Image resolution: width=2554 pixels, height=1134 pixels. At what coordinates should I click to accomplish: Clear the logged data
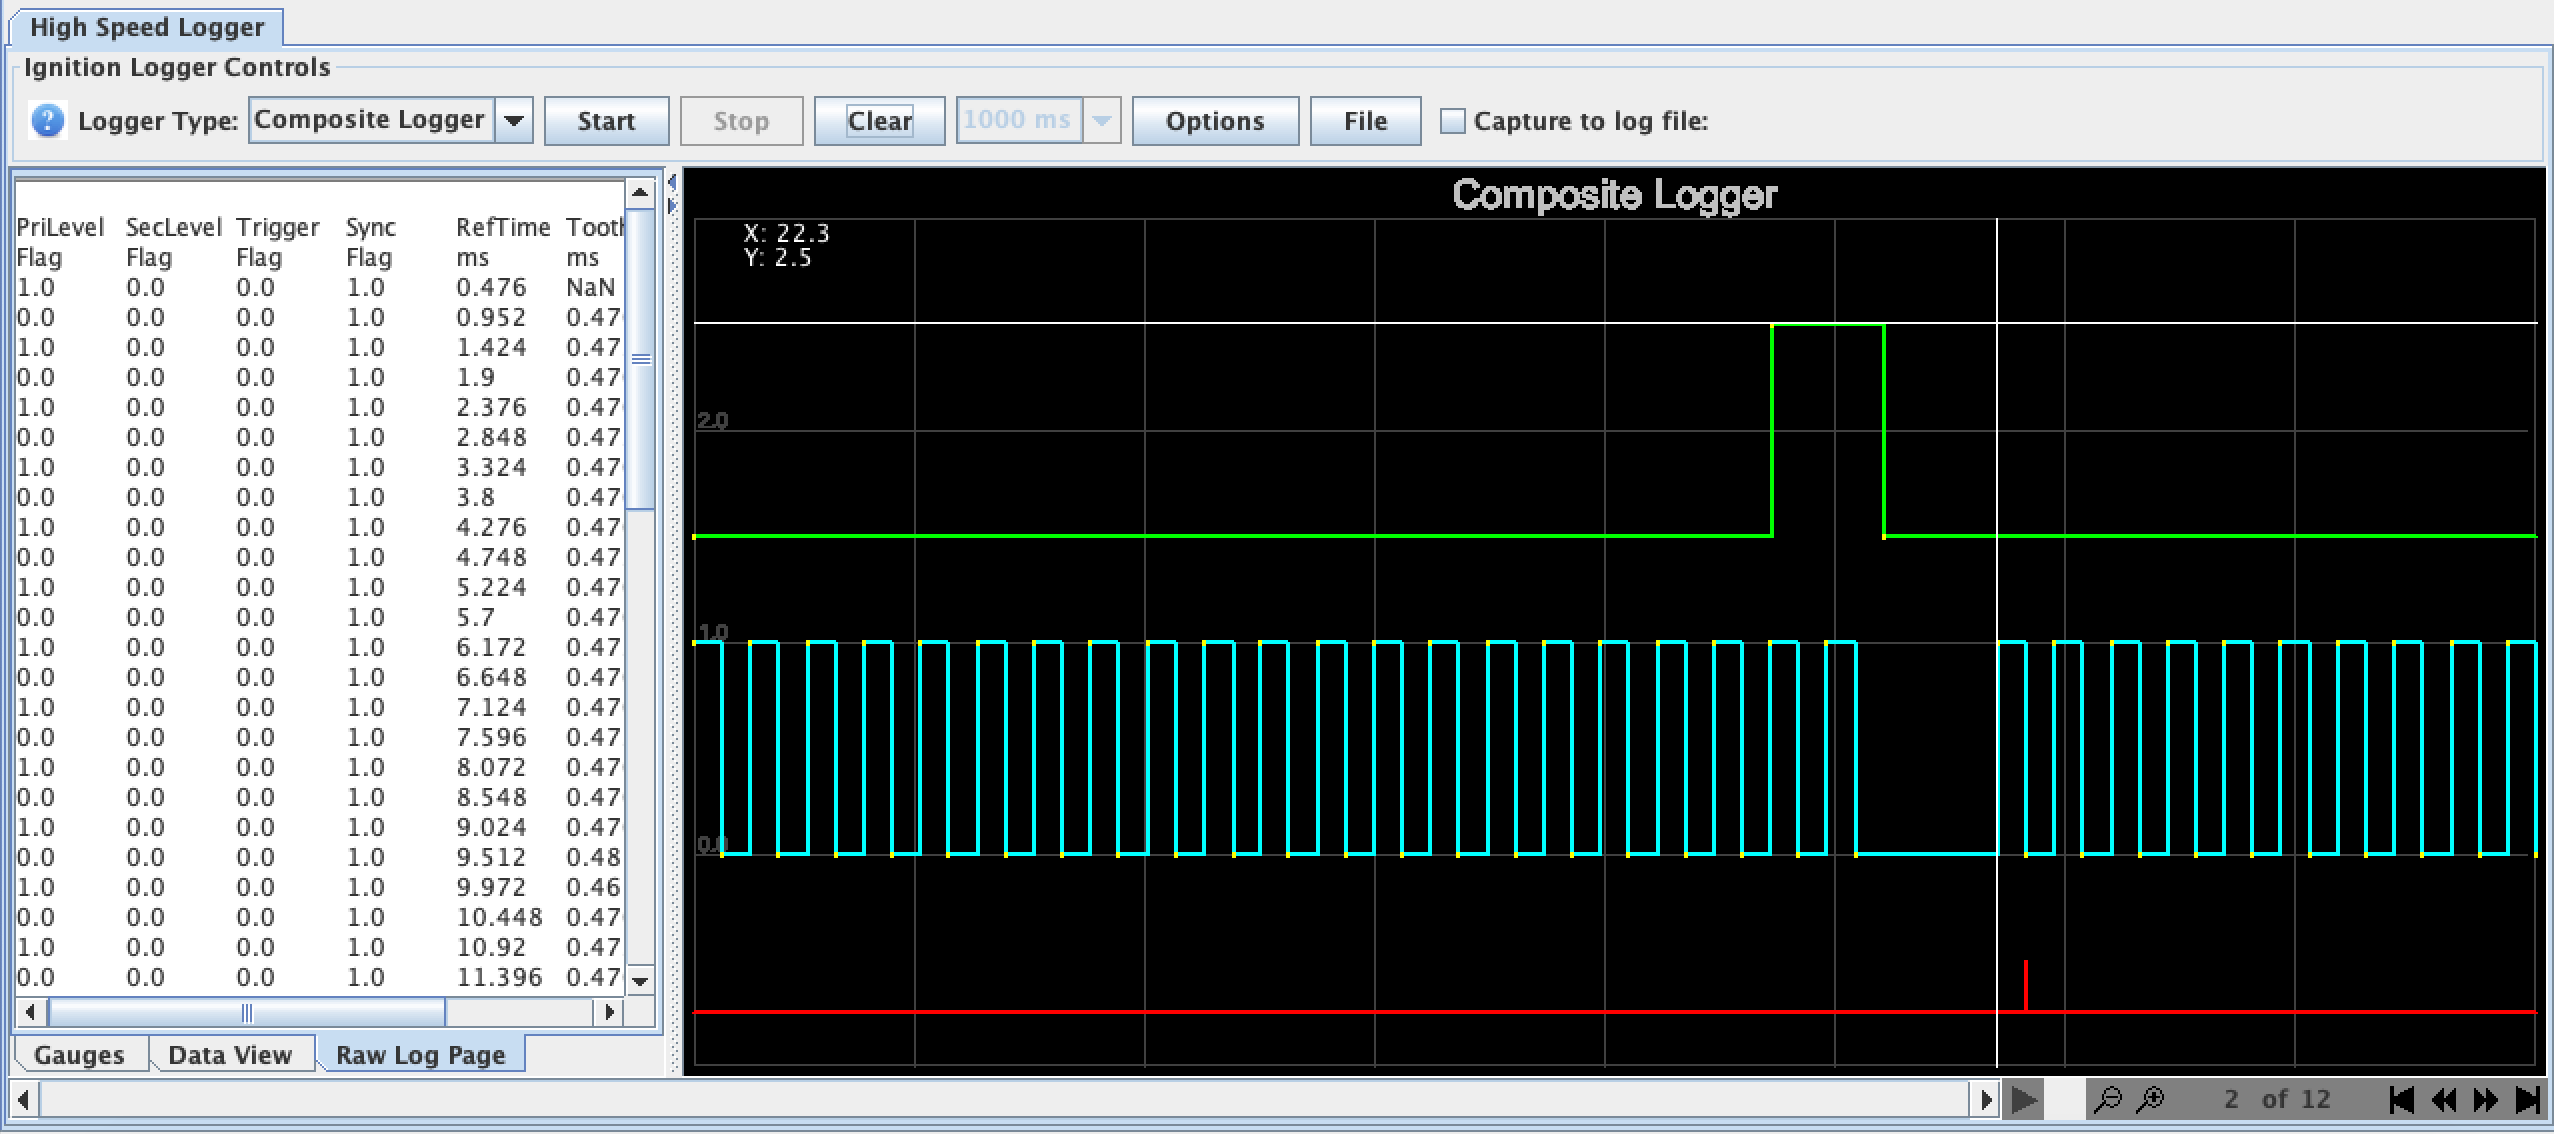[x=878, y=120]
